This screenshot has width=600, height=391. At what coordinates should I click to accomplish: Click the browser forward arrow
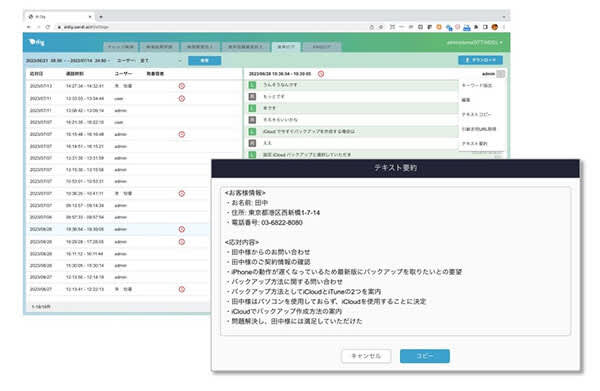pos(38,27)
